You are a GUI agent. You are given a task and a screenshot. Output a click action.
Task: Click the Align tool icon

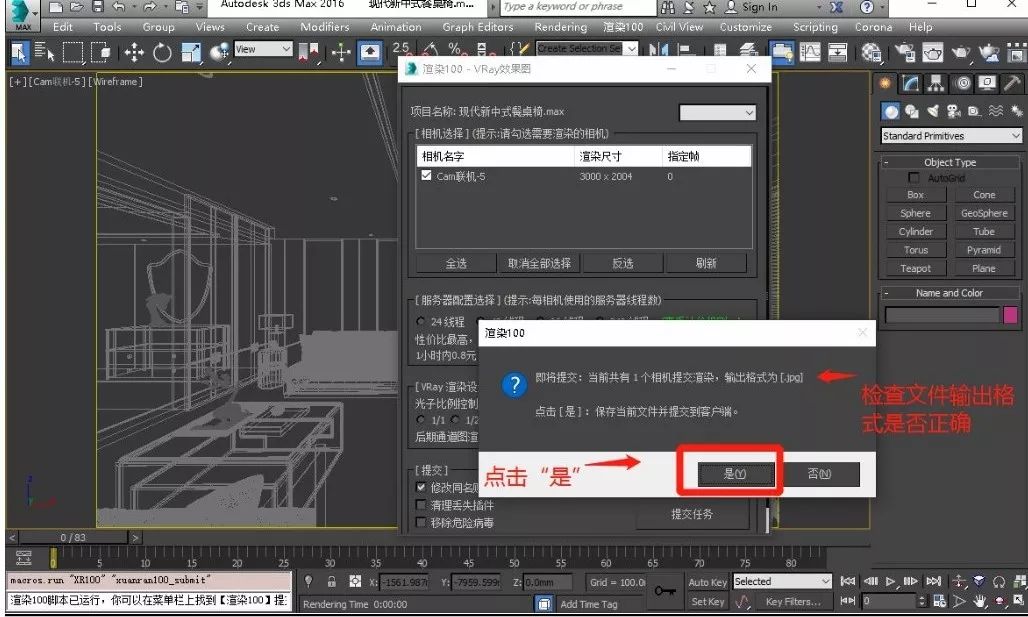tap(686, 51)
